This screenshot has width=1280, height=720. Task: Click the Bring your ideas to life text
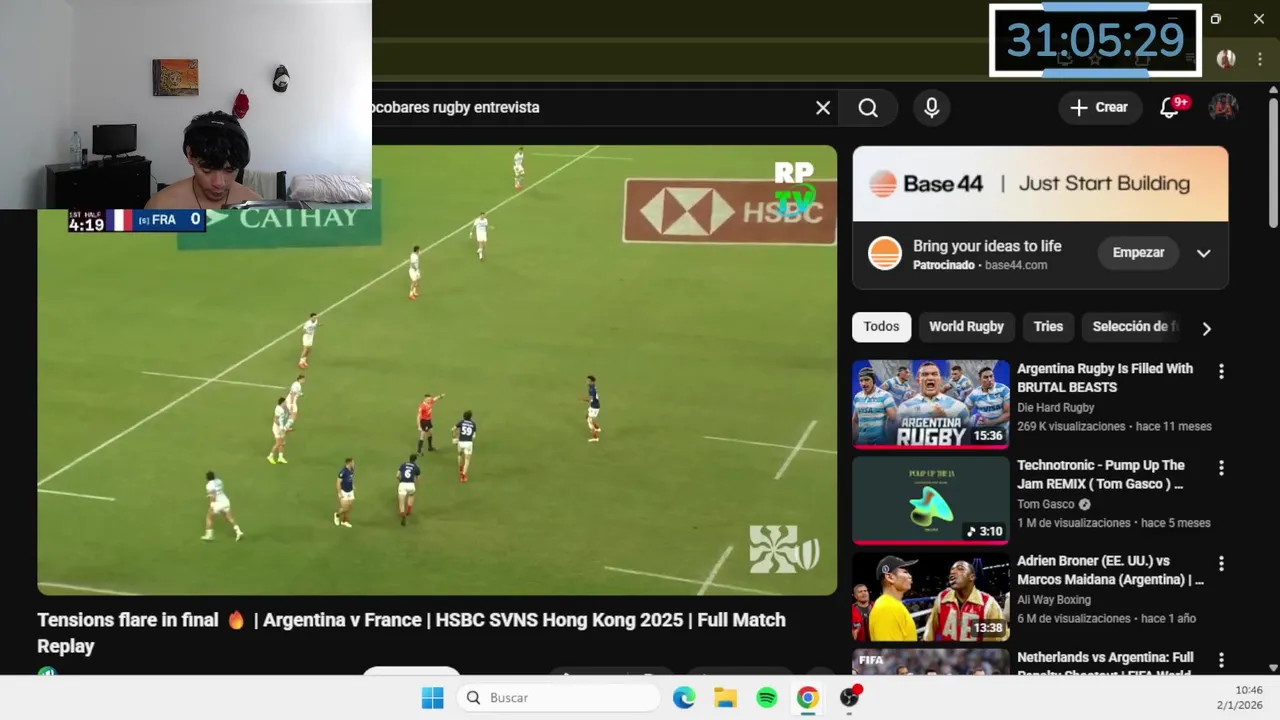pyautogui.click(x=987, y=246)
